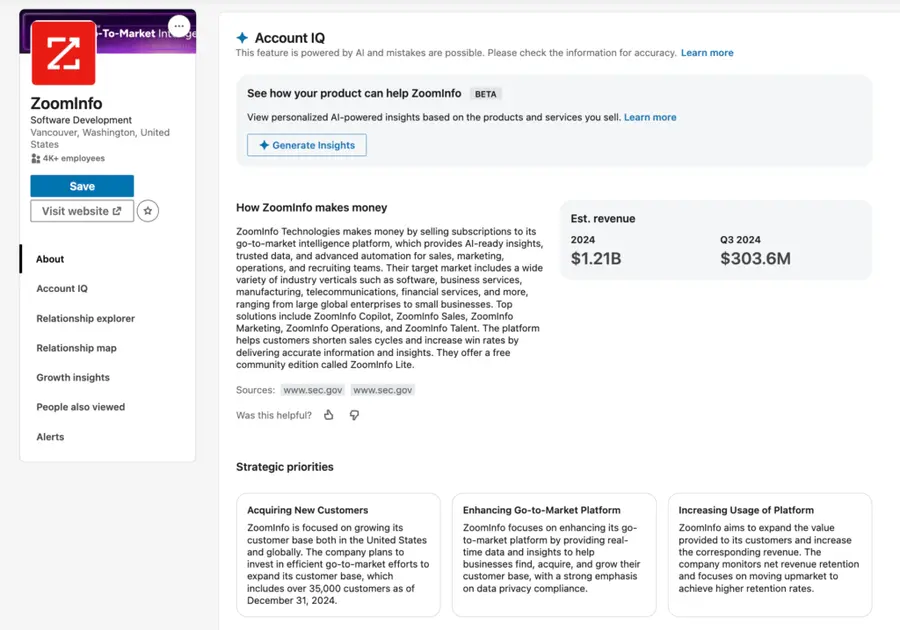Toggle the star to favorite ZoomInfo
The width and height of the screenshot is (900, 630).
148,211
